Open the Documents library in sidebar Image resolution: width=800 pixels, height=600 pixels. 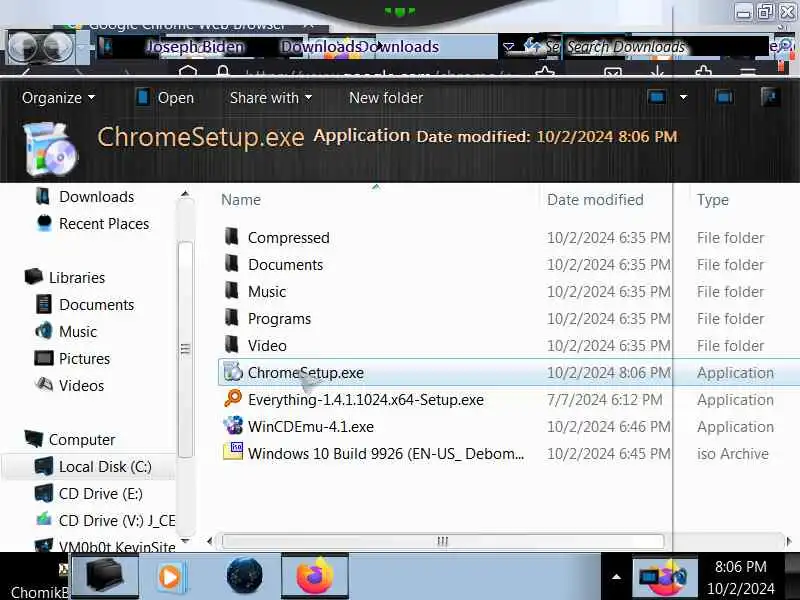pos(96,305)
